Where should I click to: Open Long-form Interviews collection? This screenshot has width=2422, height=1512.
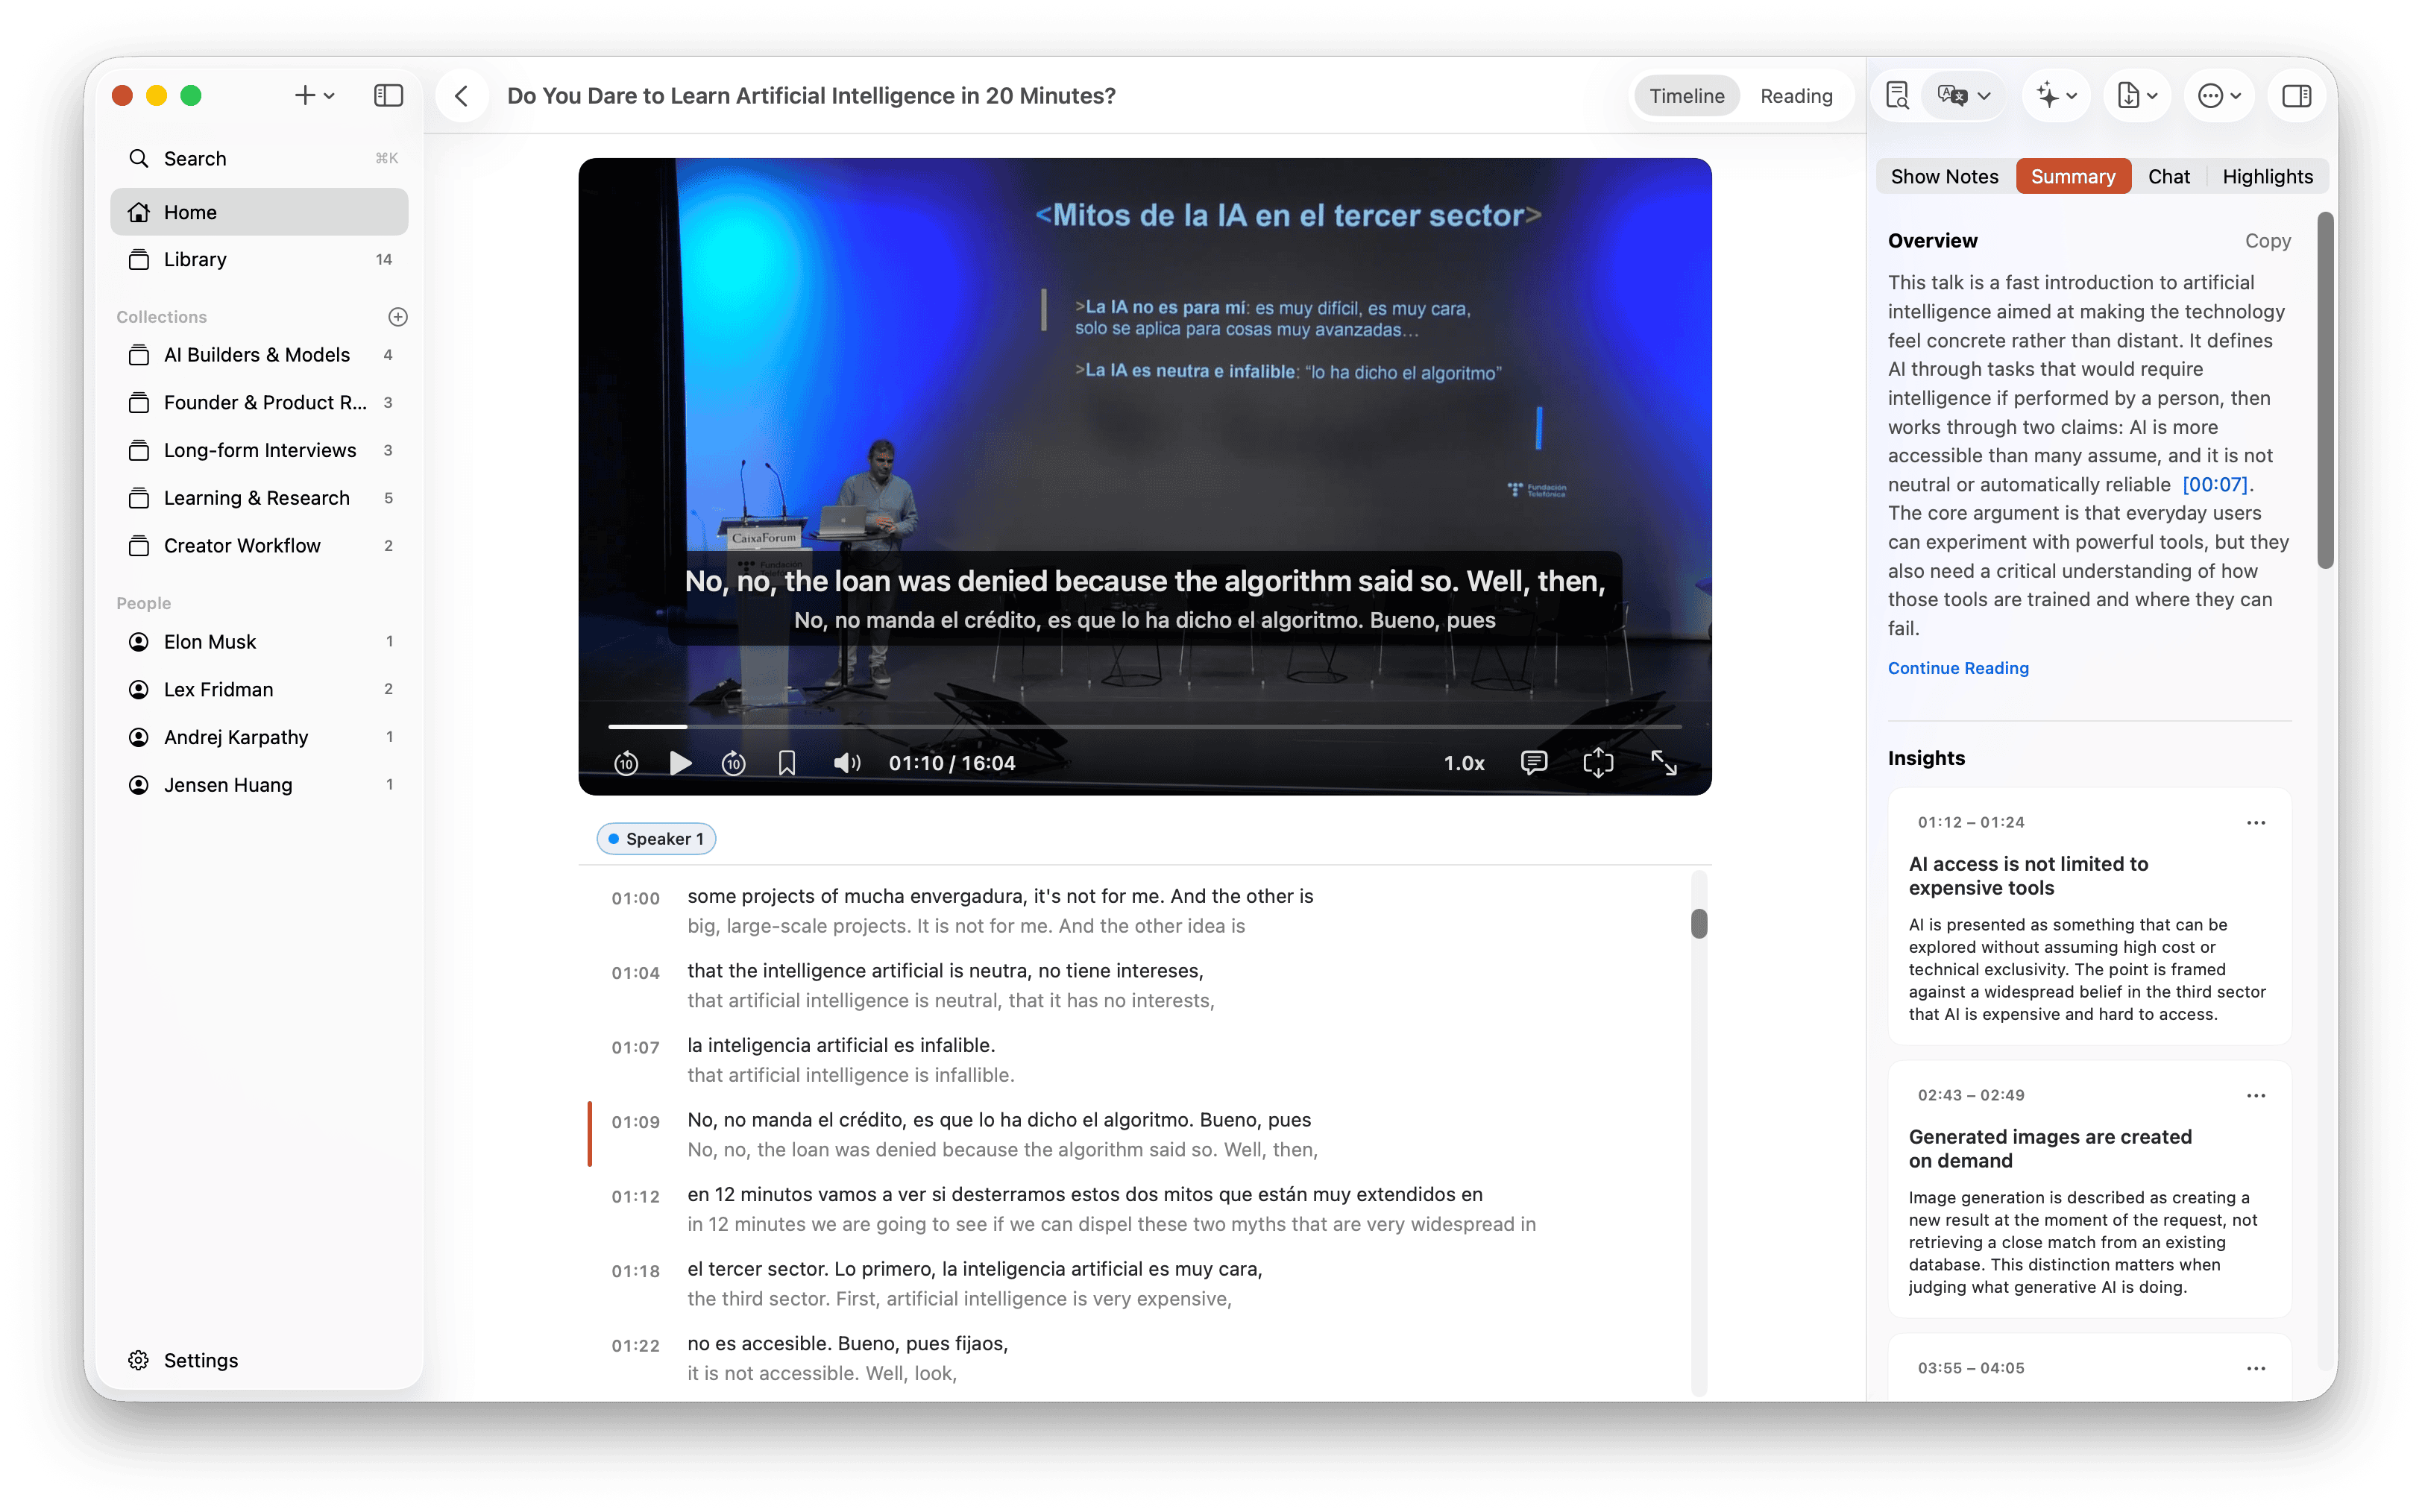point(259,451)
